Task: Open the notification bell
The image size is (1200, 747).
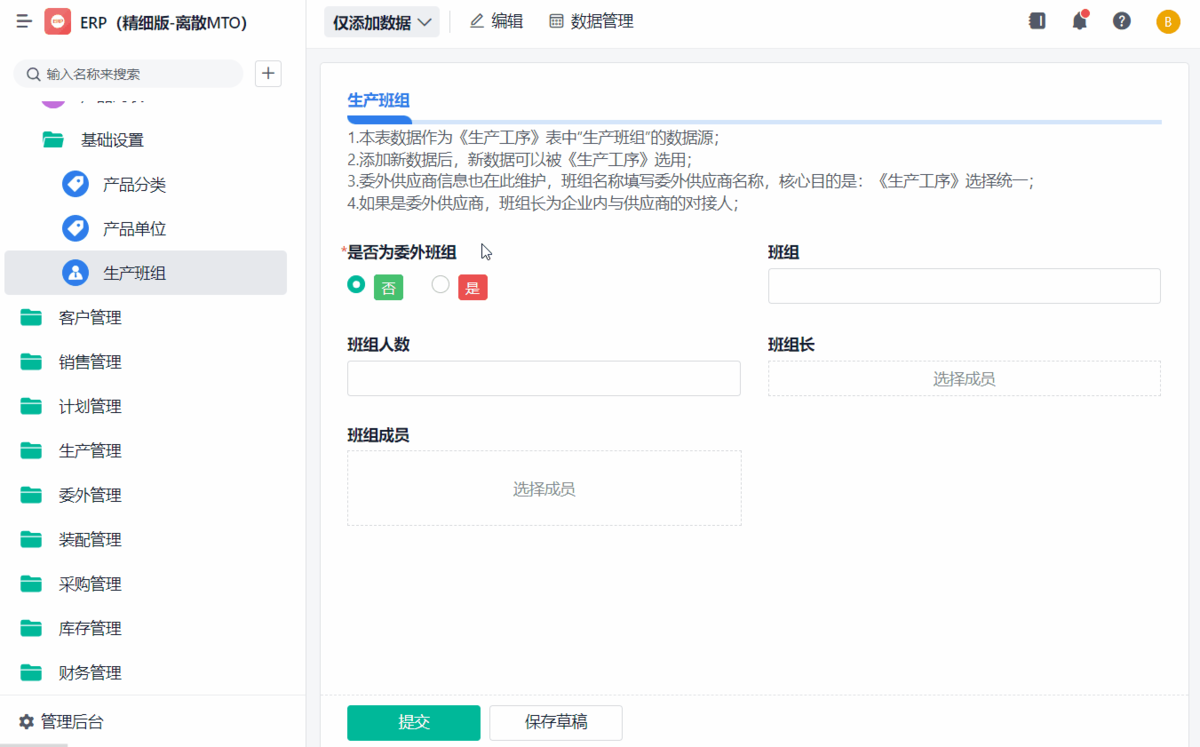Action: pos(1080,21)
